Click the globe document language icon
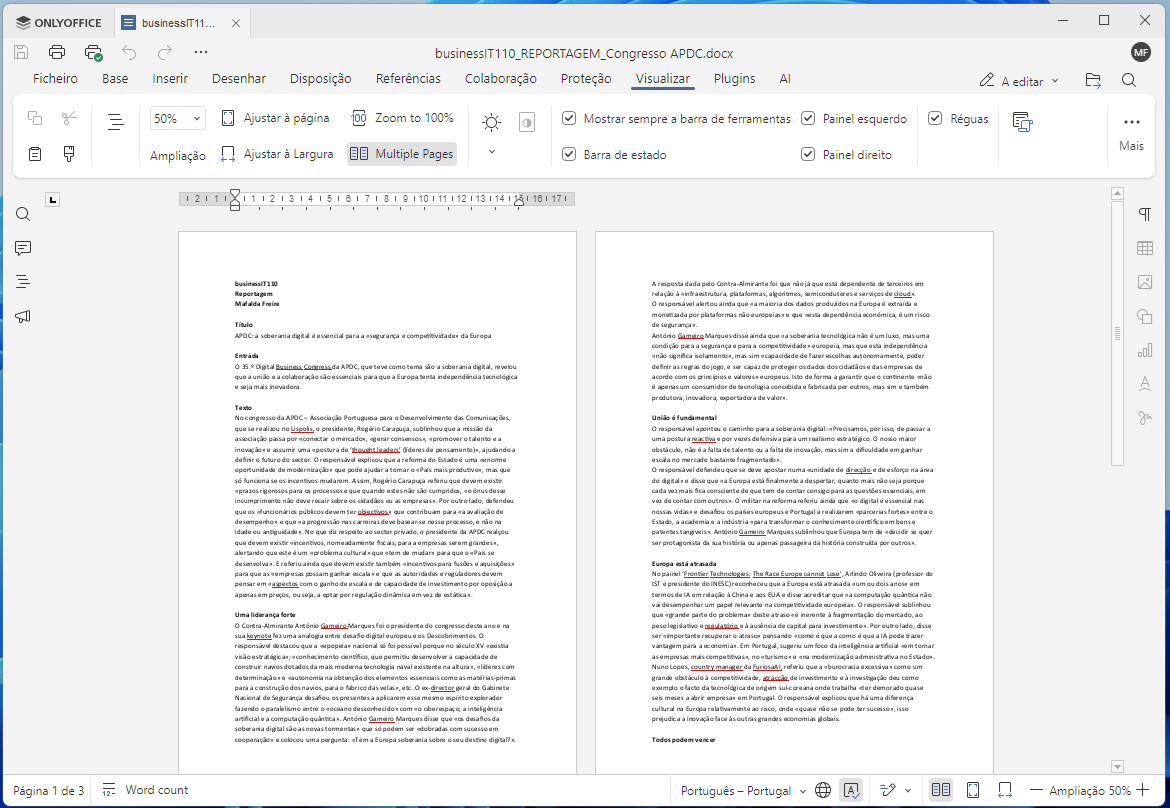This screenshot has height=808, width=1170. coord(823,790)
